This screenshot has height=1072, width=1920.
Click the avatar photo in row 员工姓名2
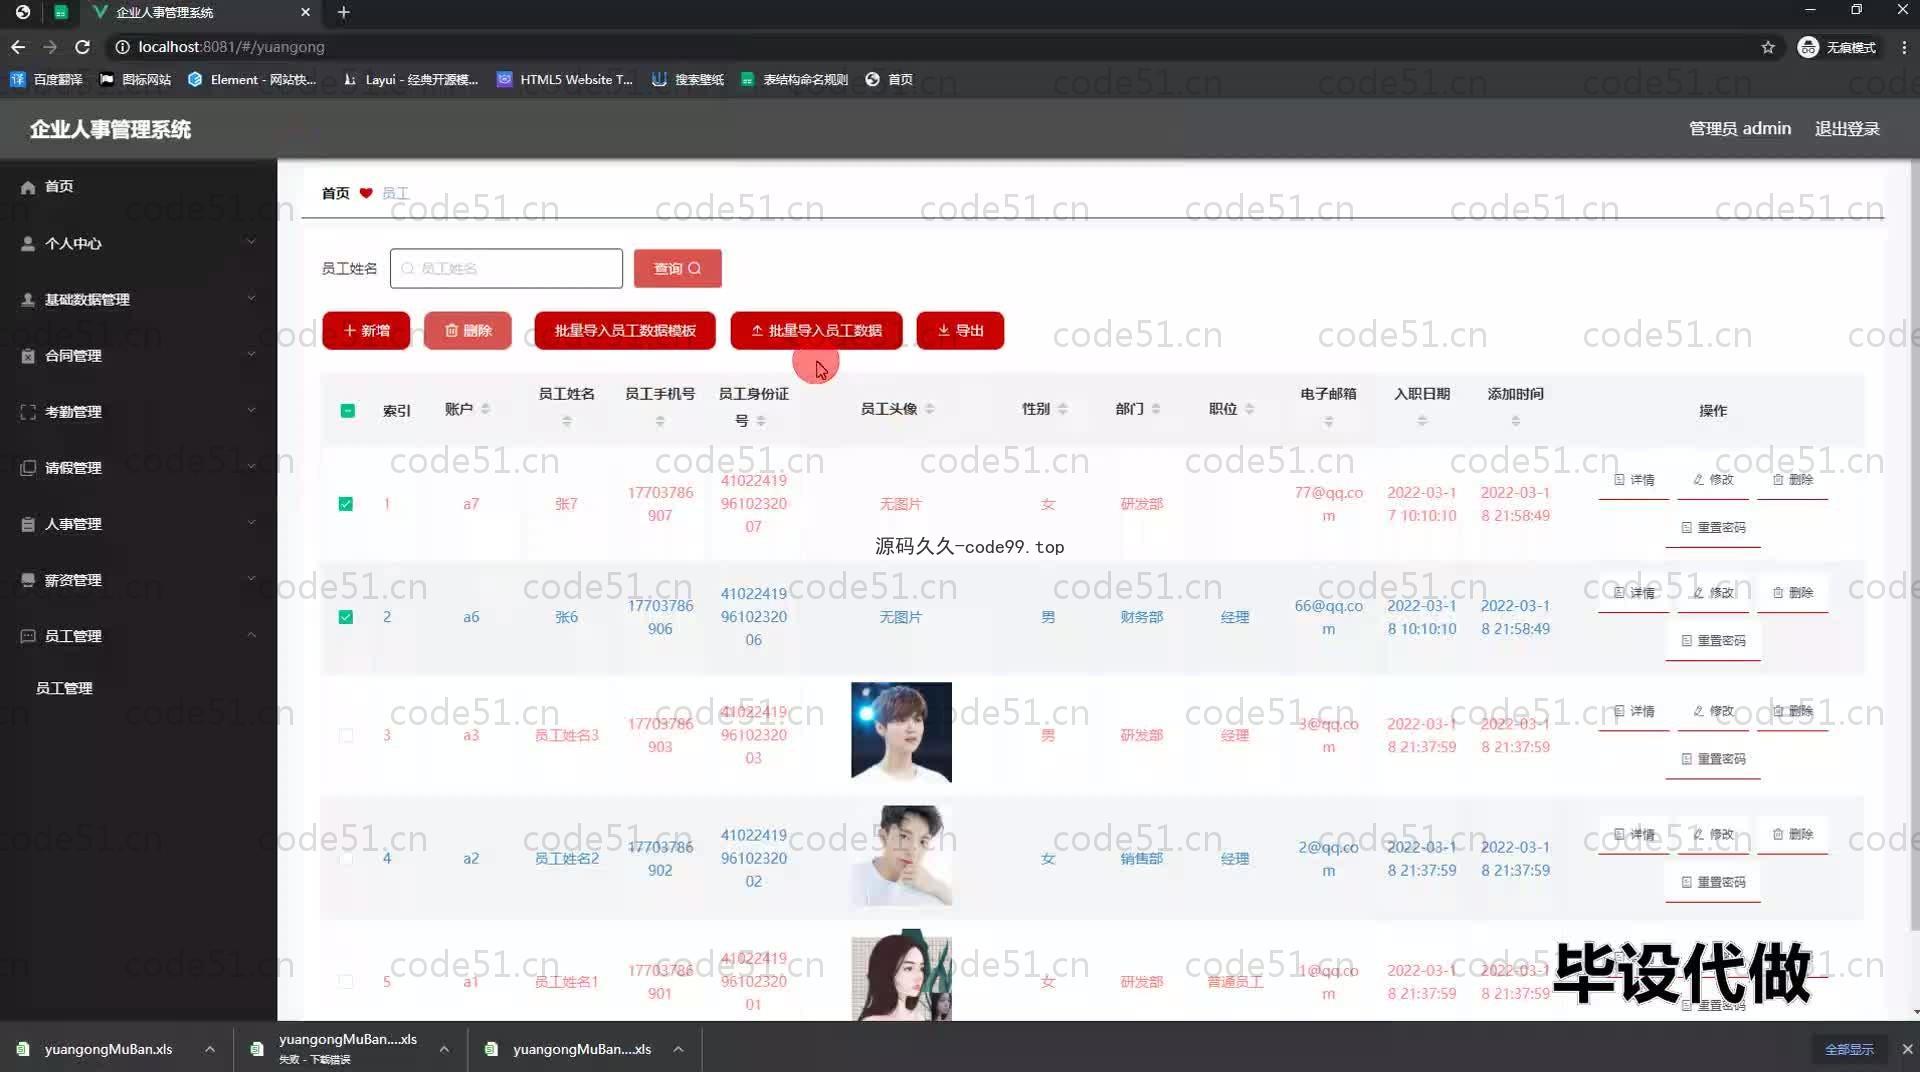tap(901, 855)
